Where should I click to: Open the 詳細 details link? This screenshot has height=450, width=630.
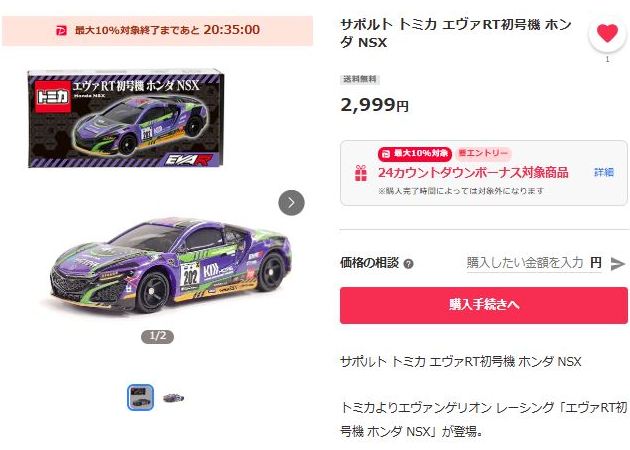point(603,172)
